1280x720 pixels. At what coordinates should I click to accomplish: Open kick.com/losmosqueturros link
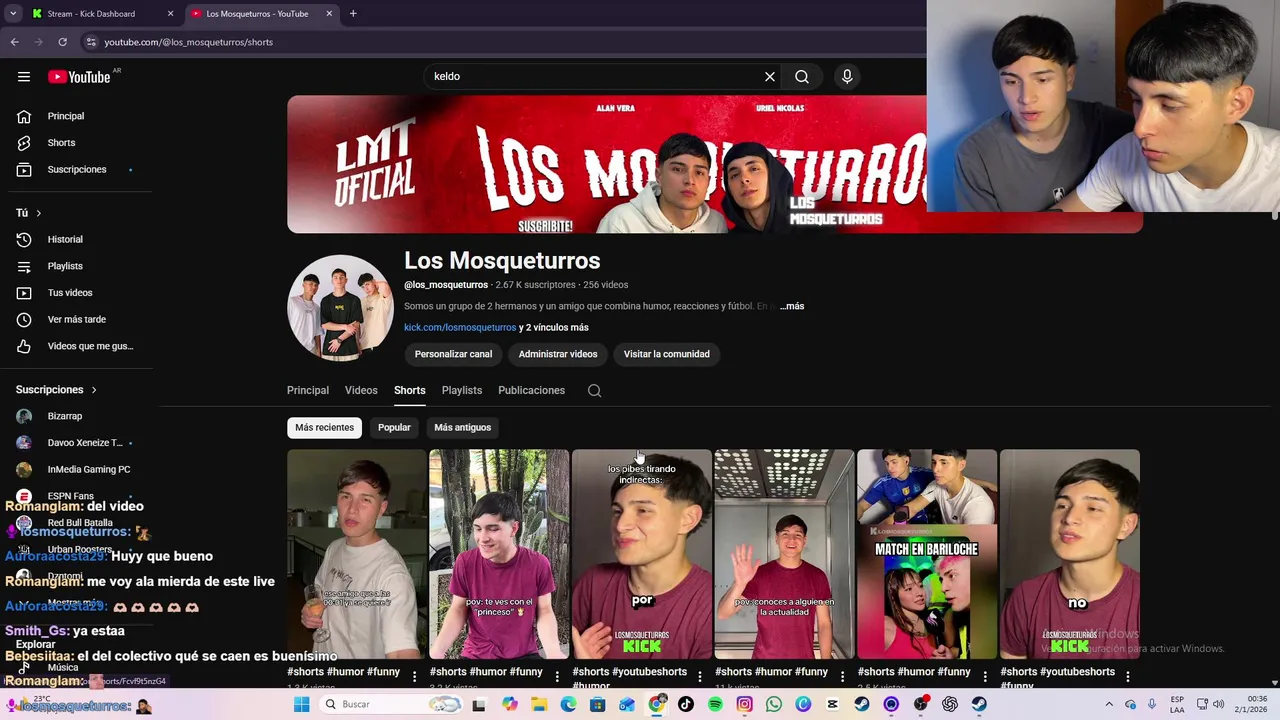pyautogui.click(x=460, y=328)
